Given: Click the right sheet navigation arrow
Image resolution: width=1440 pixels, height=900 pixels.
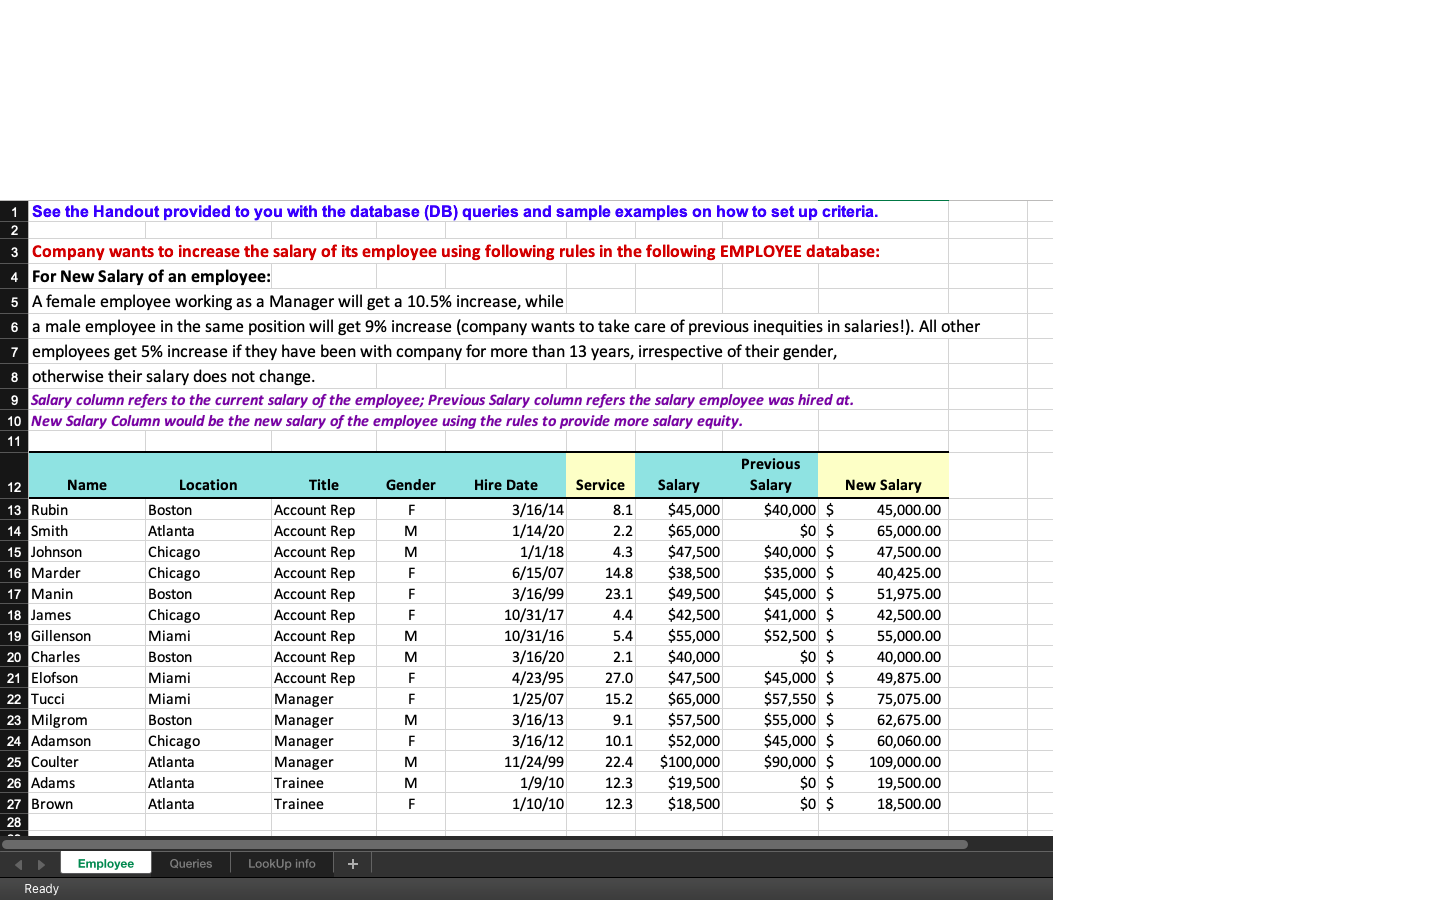Looking at the screenshot, I should point(40,862).
